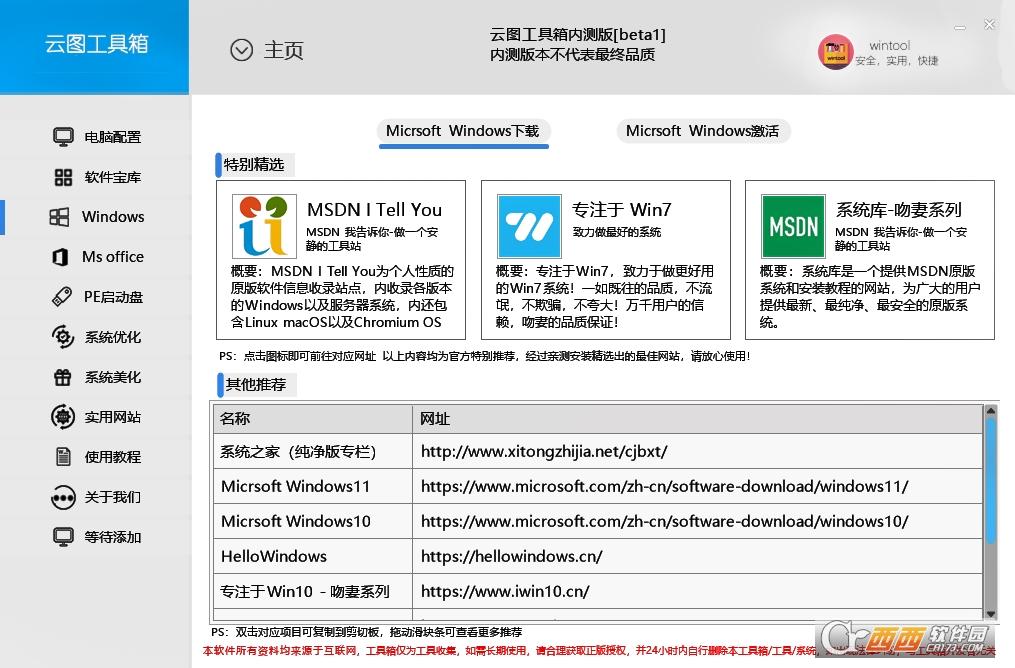The height and width of the screenshot is (668, 1015).
Task: Minimize the 云图工具箱 window
Action: 960,27
